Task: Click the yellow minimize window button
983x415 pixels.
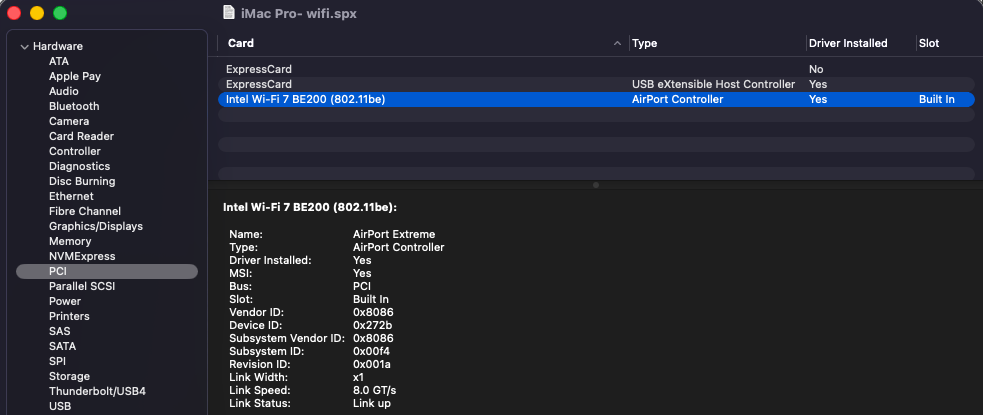Action: 37,13
